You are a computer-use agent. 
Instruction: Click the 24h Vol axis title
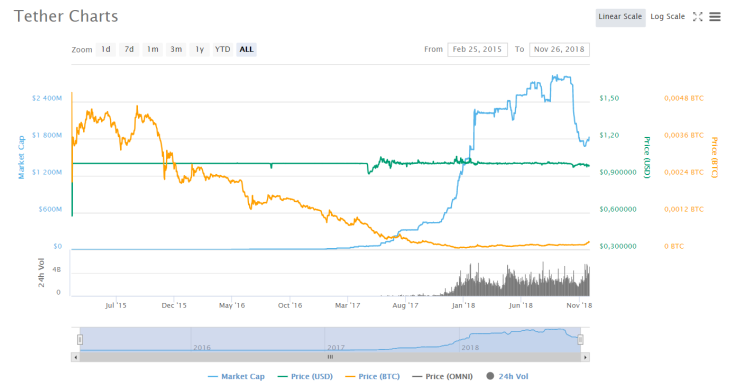[41, 272]
